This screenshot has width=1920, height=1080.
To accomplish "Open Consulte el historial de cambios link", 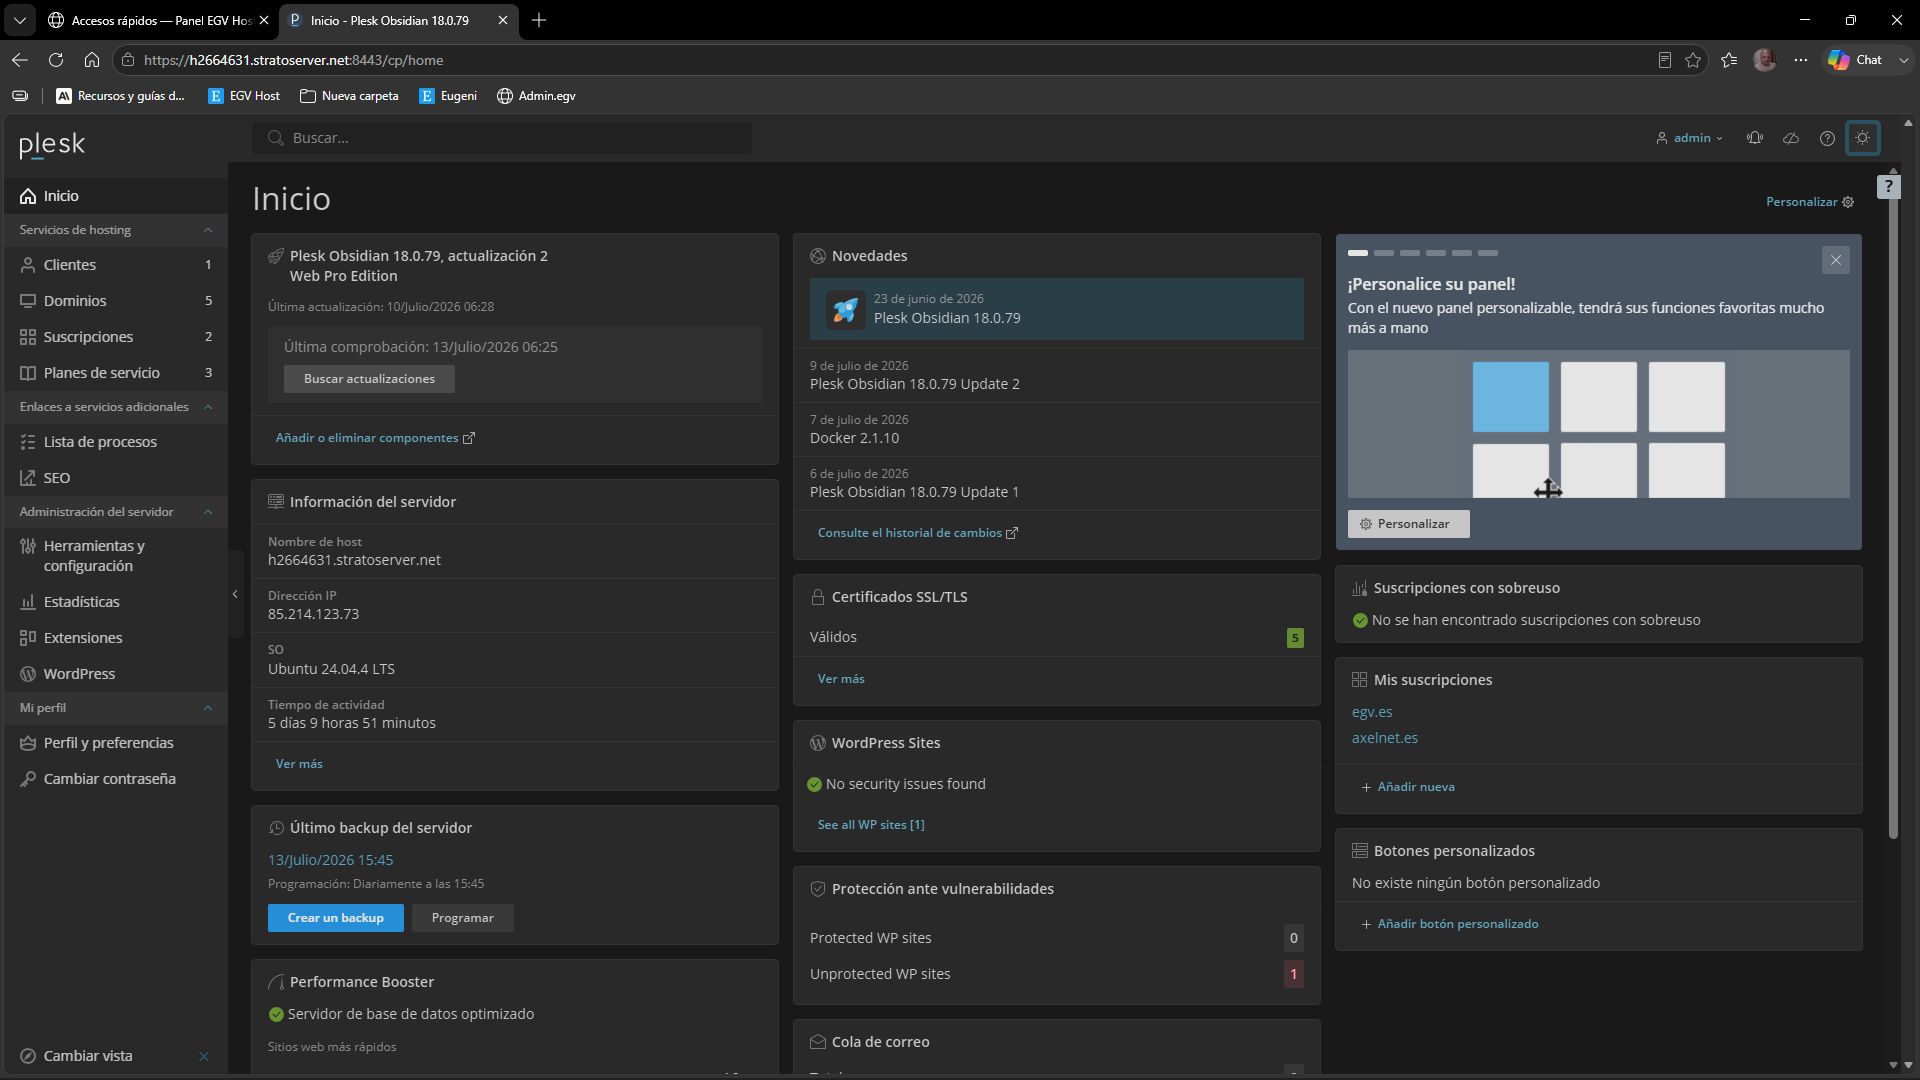I will [x=917, y=533].
